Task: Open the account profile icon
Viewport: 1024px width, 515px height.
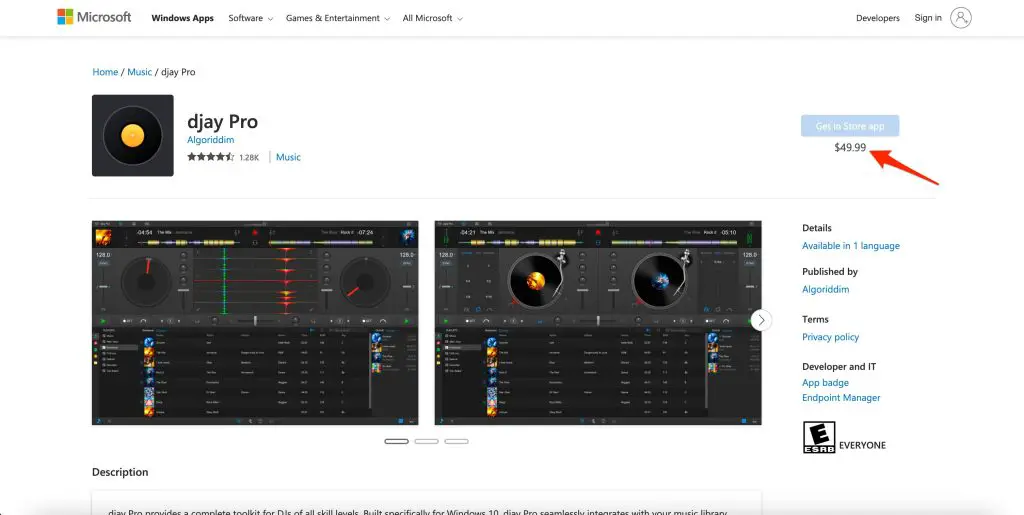Action: click(x=961, y=18)
